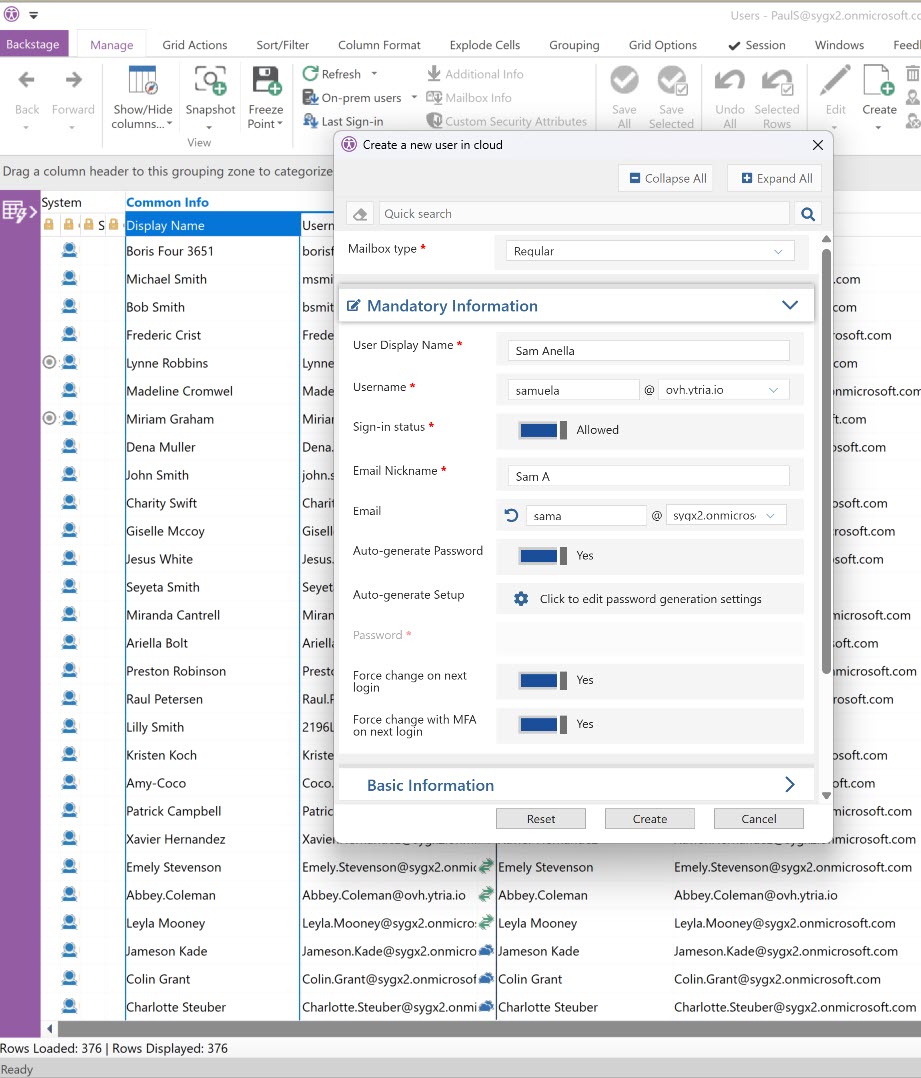This screenshot has height=1078, width=921.
Task: Click the Collapse All button
Action: (x=668, y=179)
